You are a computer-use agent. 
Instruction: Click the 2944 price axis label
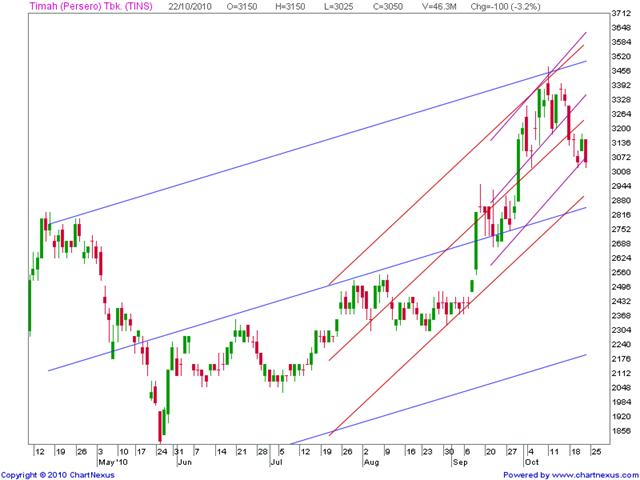(x=621, y=186)
